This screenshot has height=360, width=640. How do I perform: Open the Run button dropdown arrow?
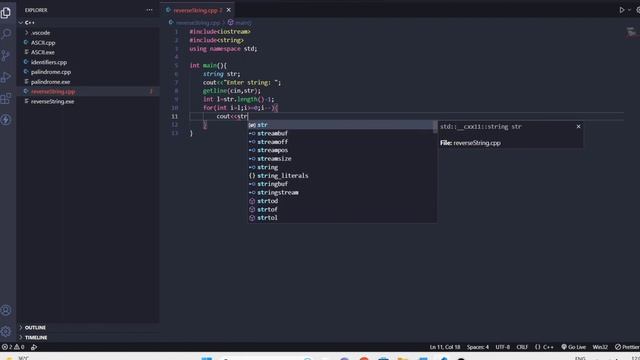point(629,10)
